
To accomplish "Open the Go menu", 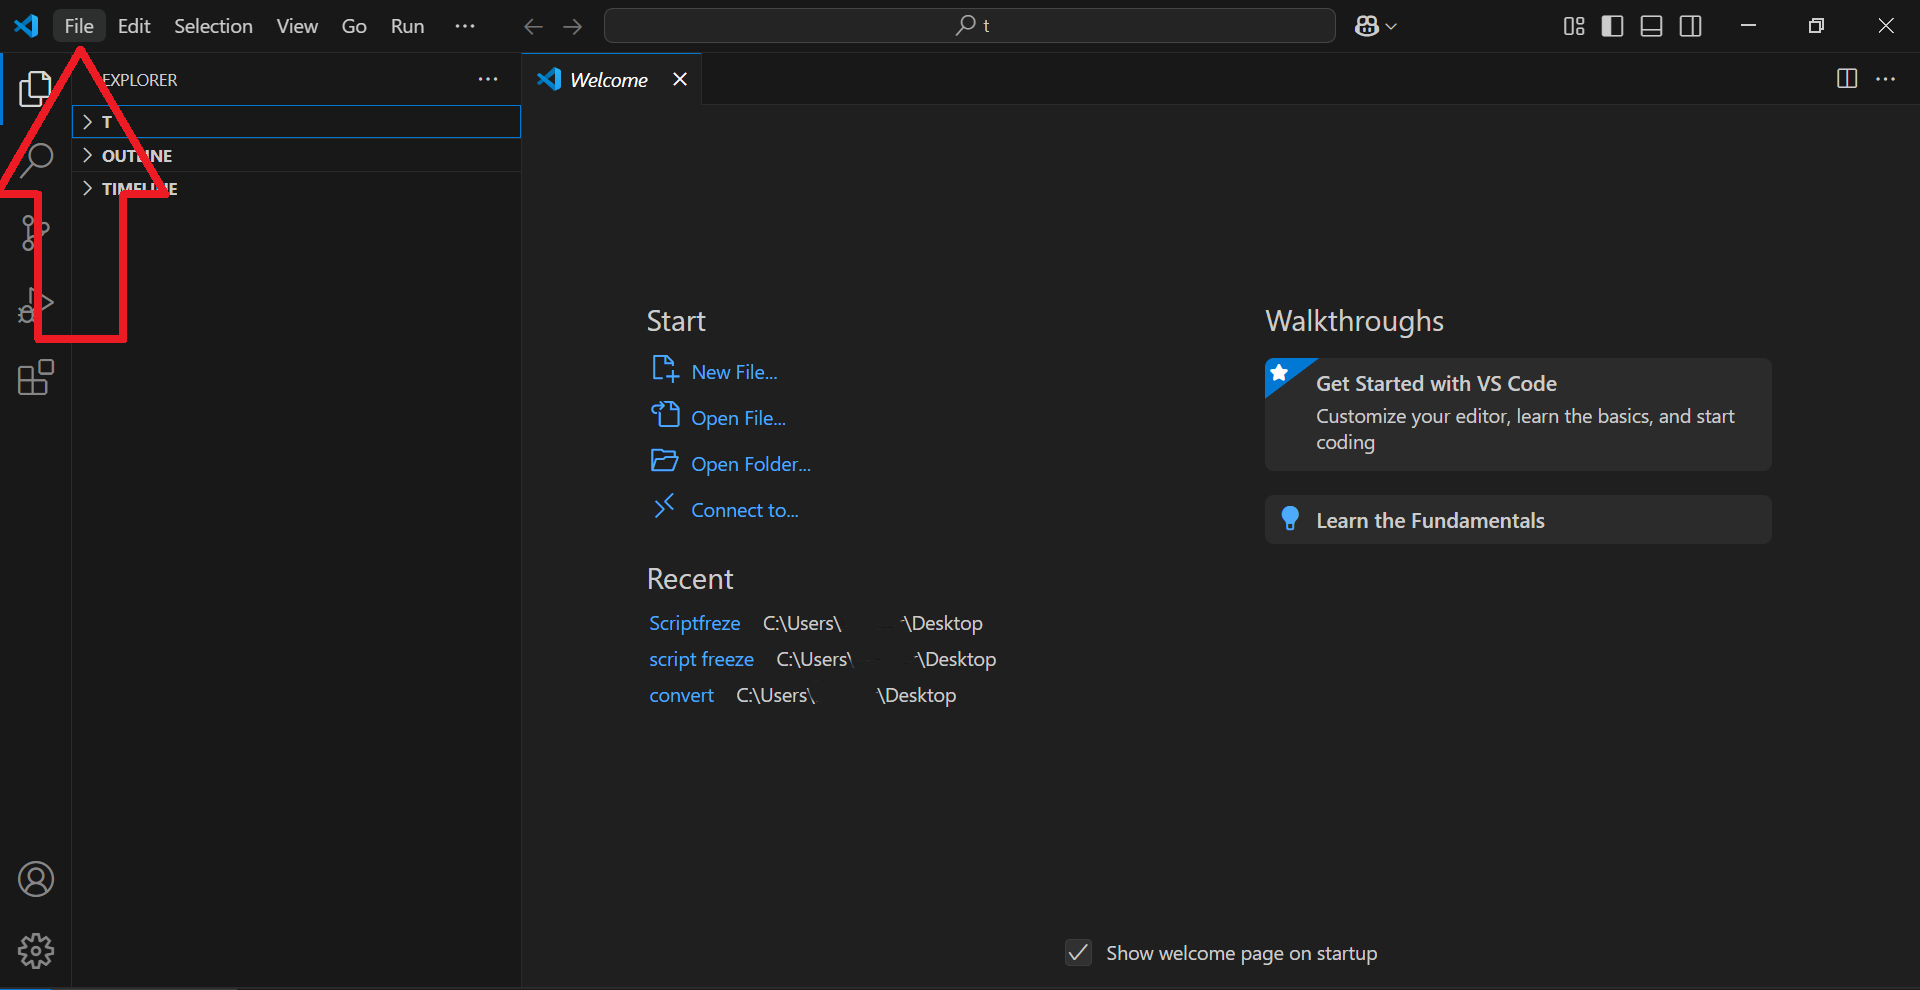I will click(x=354, y=26).
